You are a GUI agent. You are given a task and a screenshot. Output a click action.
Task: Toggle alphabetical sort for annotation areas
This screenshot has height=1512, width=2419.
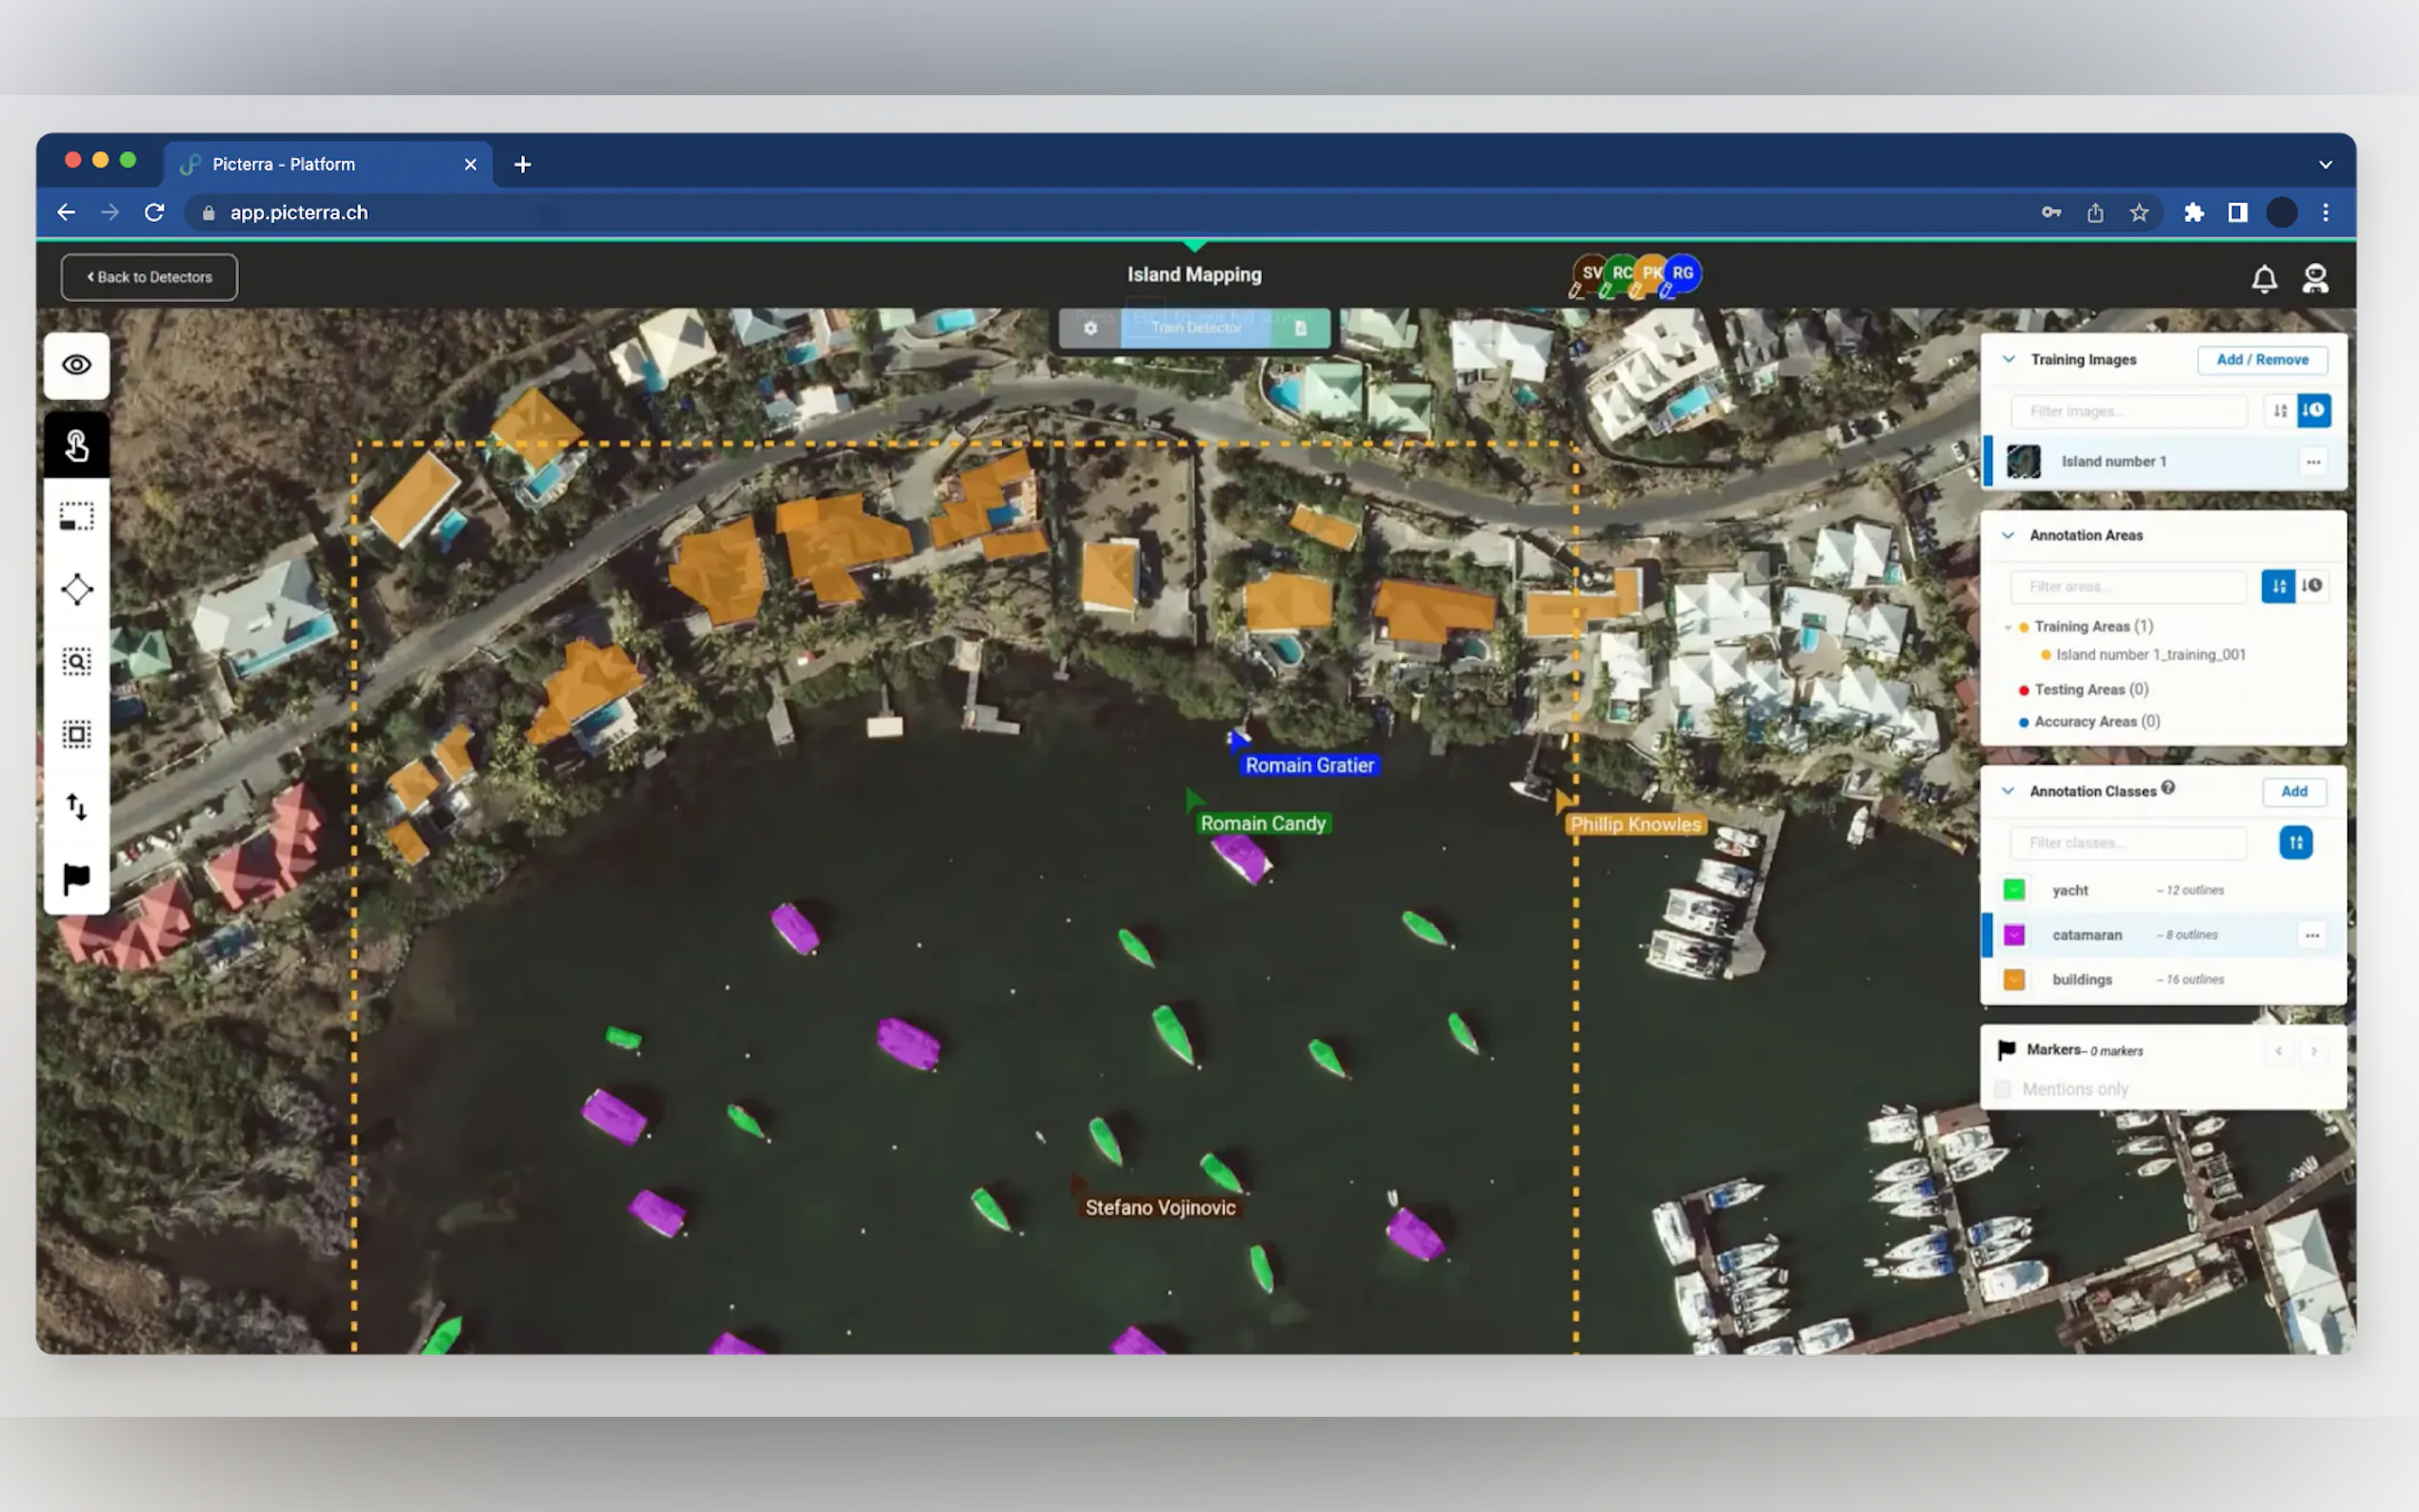pyautogui.click(x=2278, y=586)
